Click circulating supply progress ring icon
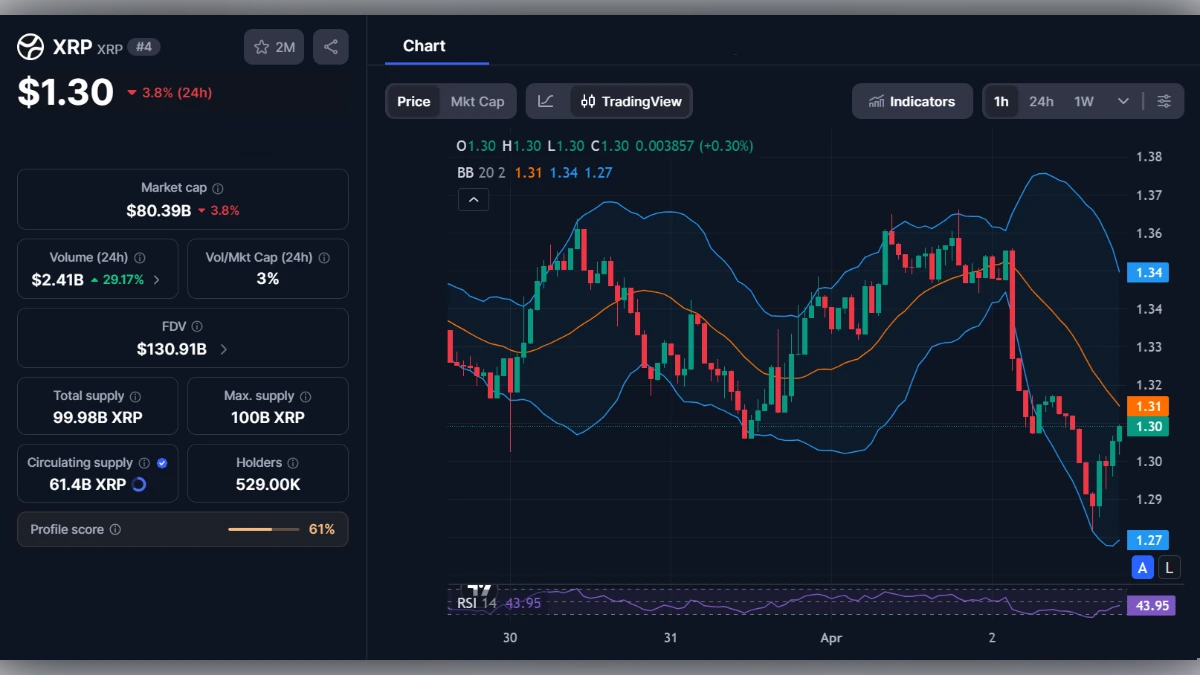This screenshot has height=675, width=1200. 139,485
